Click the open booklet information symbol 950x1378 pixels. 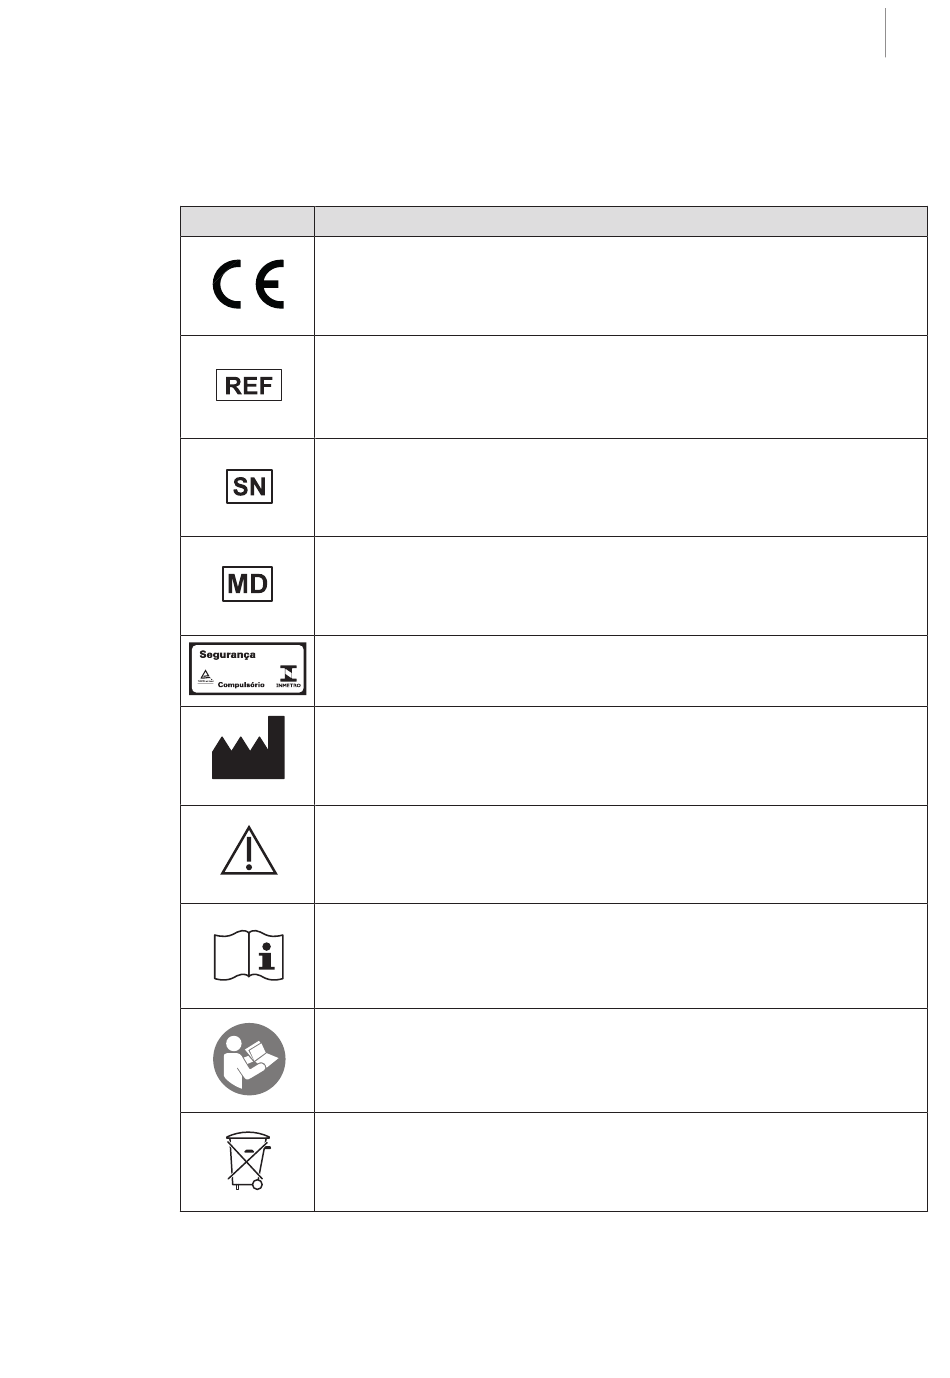[x=249, y=955]
